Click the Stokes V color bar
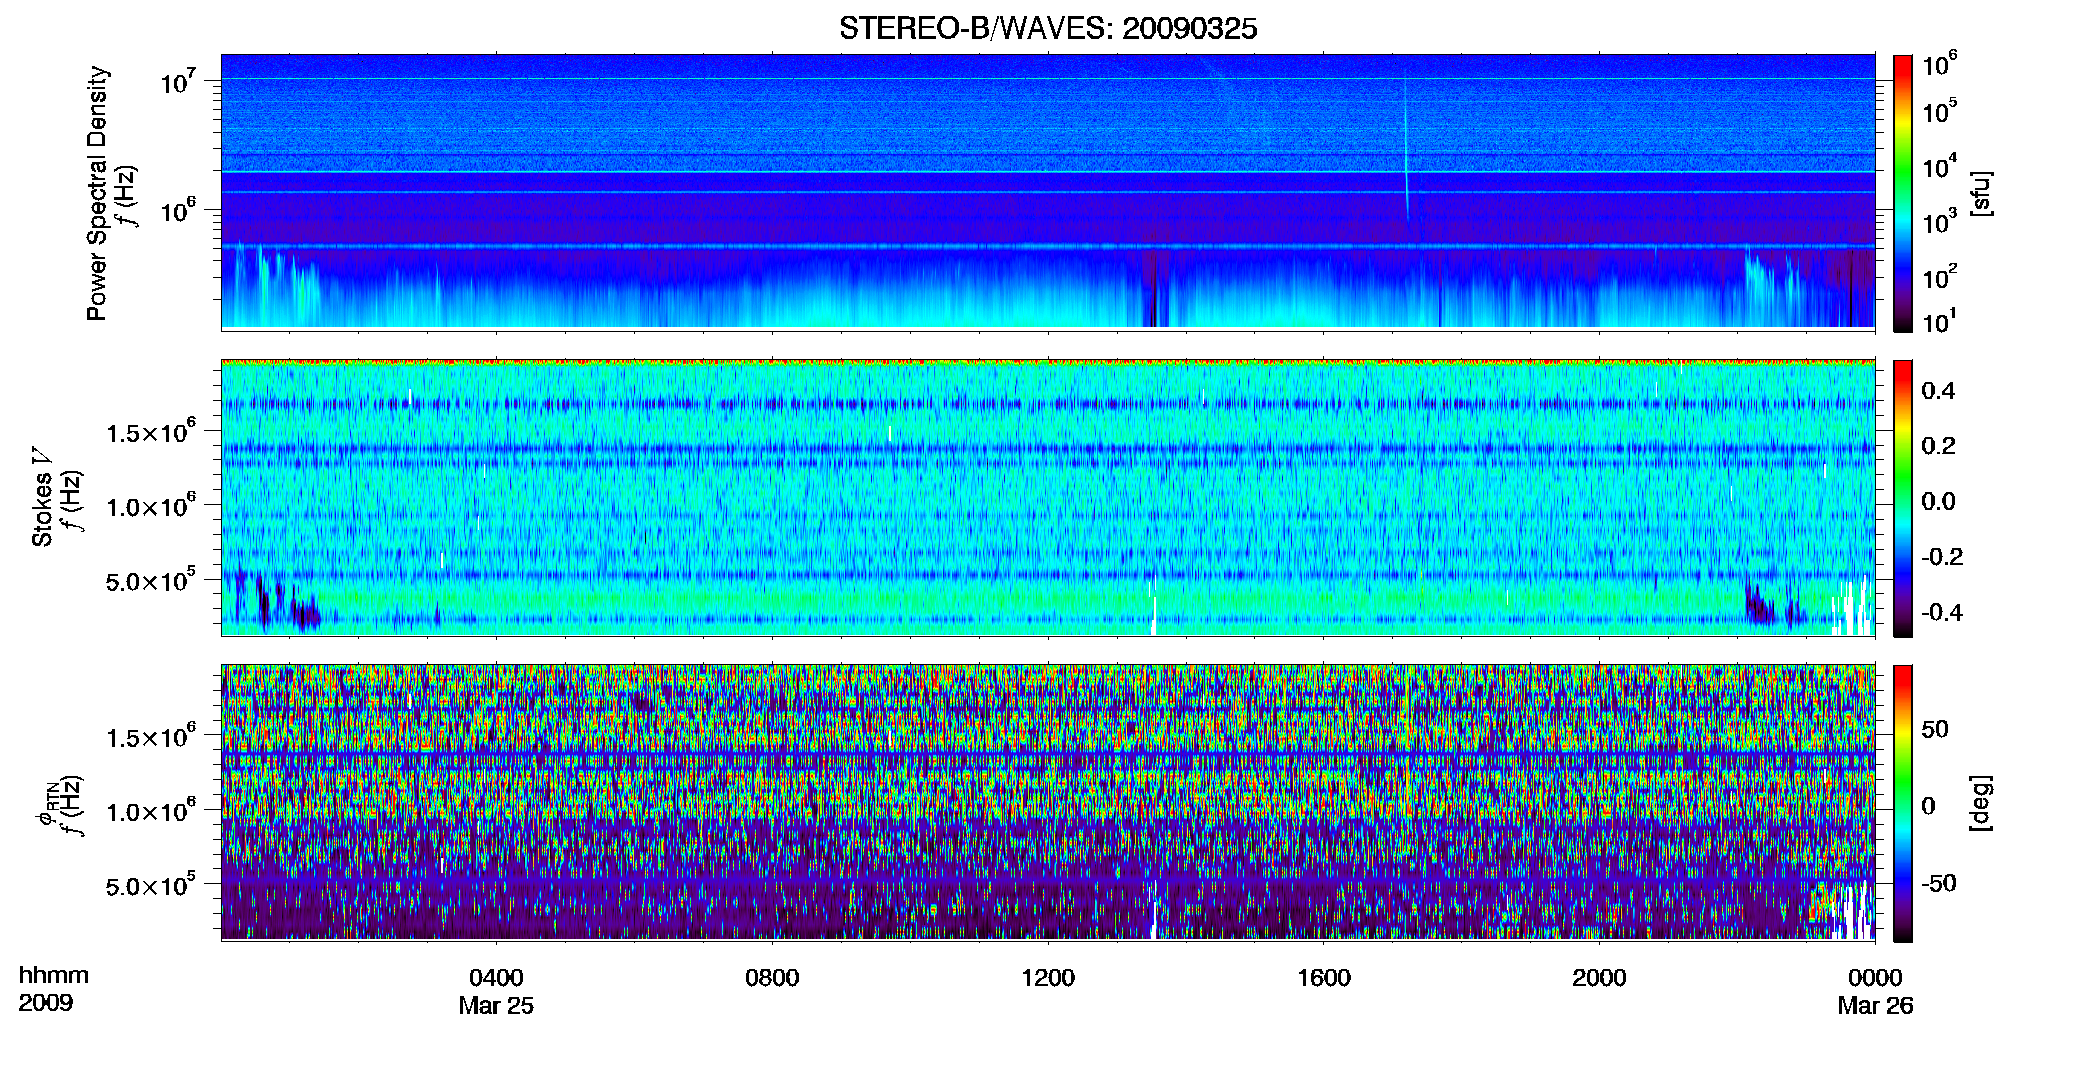The image size is (2096, 1080). coord(1902,498)
